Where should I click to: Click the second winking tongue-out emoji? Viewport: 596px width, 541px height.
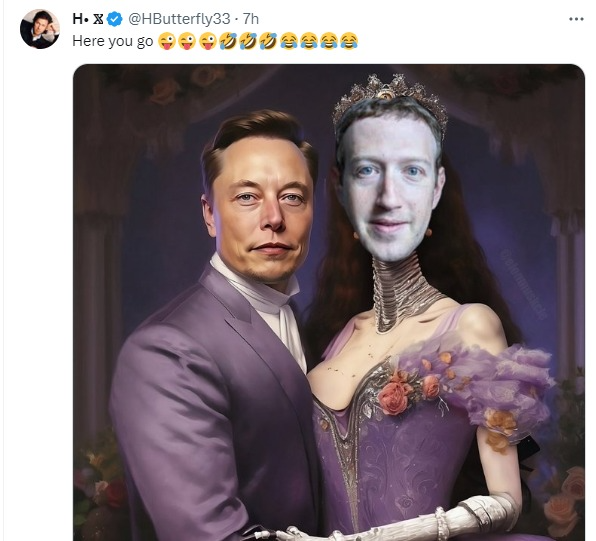187,41
